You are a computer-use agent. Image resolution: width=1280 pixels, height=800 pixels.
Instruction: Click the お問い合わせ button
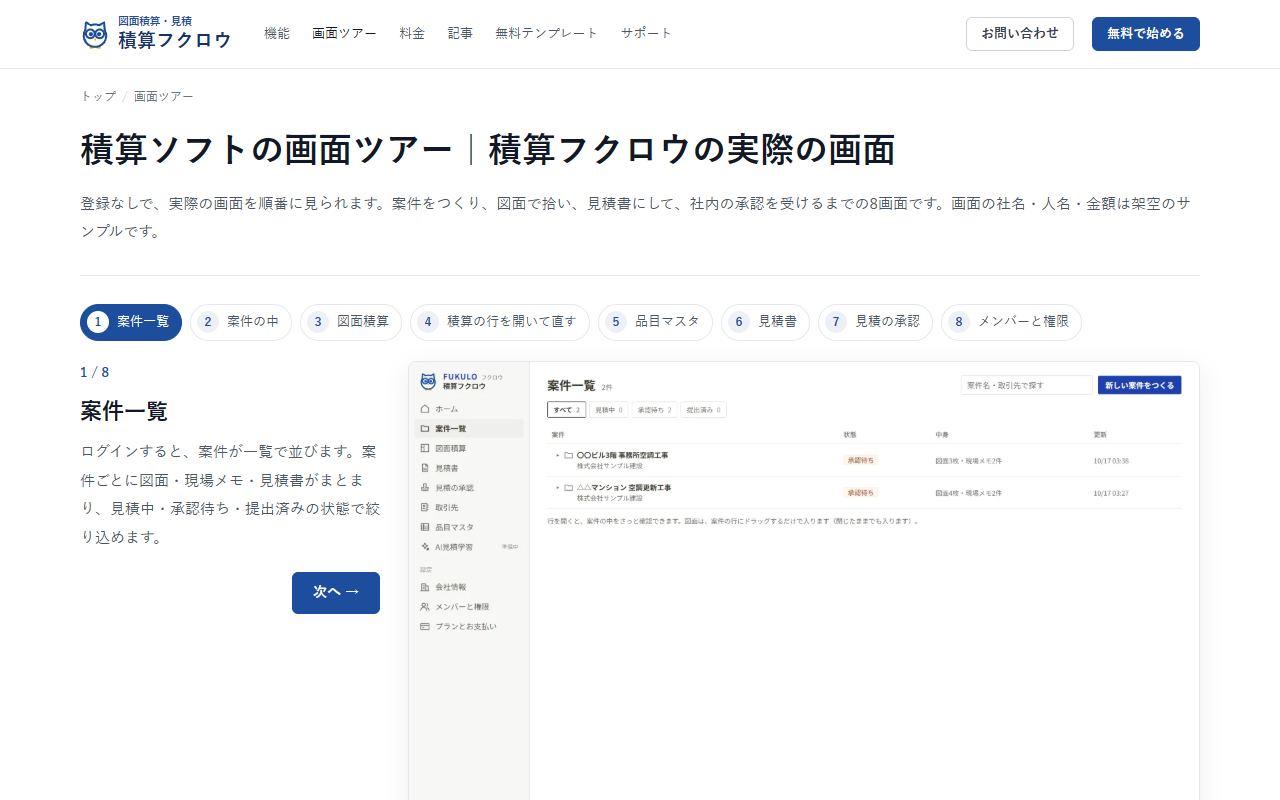click(x=1020, y=34)
